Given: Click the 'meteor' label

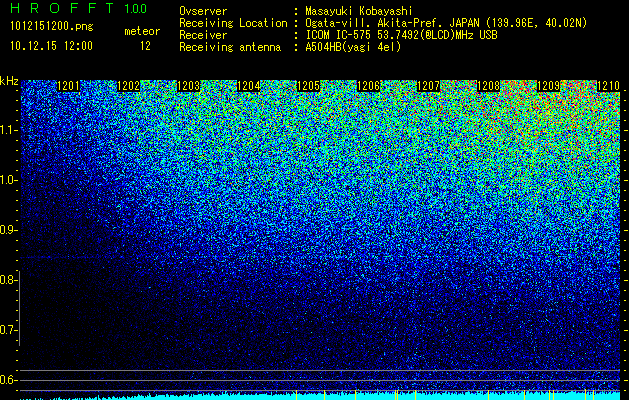Looking at the screenshot, I should click(142, 31).
